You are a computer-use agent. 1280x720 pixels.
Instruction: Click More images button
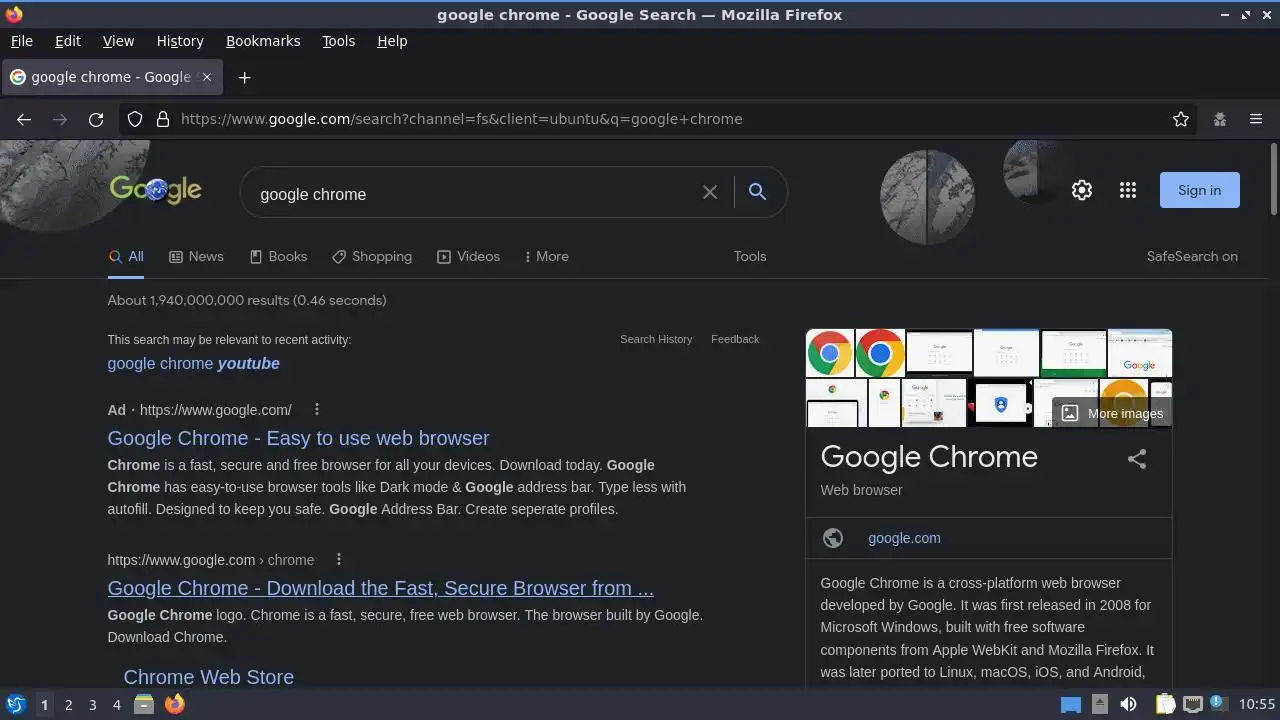tap(1112, 413)
